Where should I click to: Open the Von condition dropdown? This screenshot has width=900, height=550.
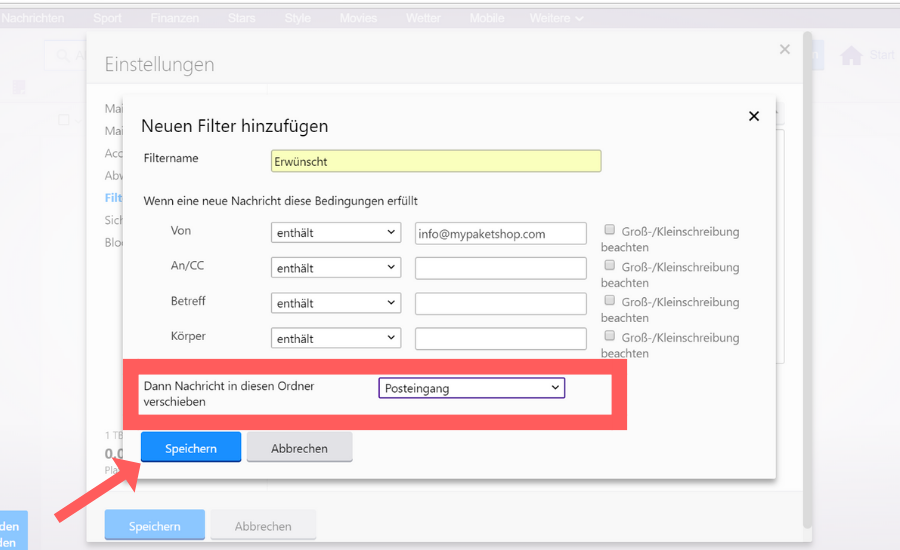(x=336, y=233)
